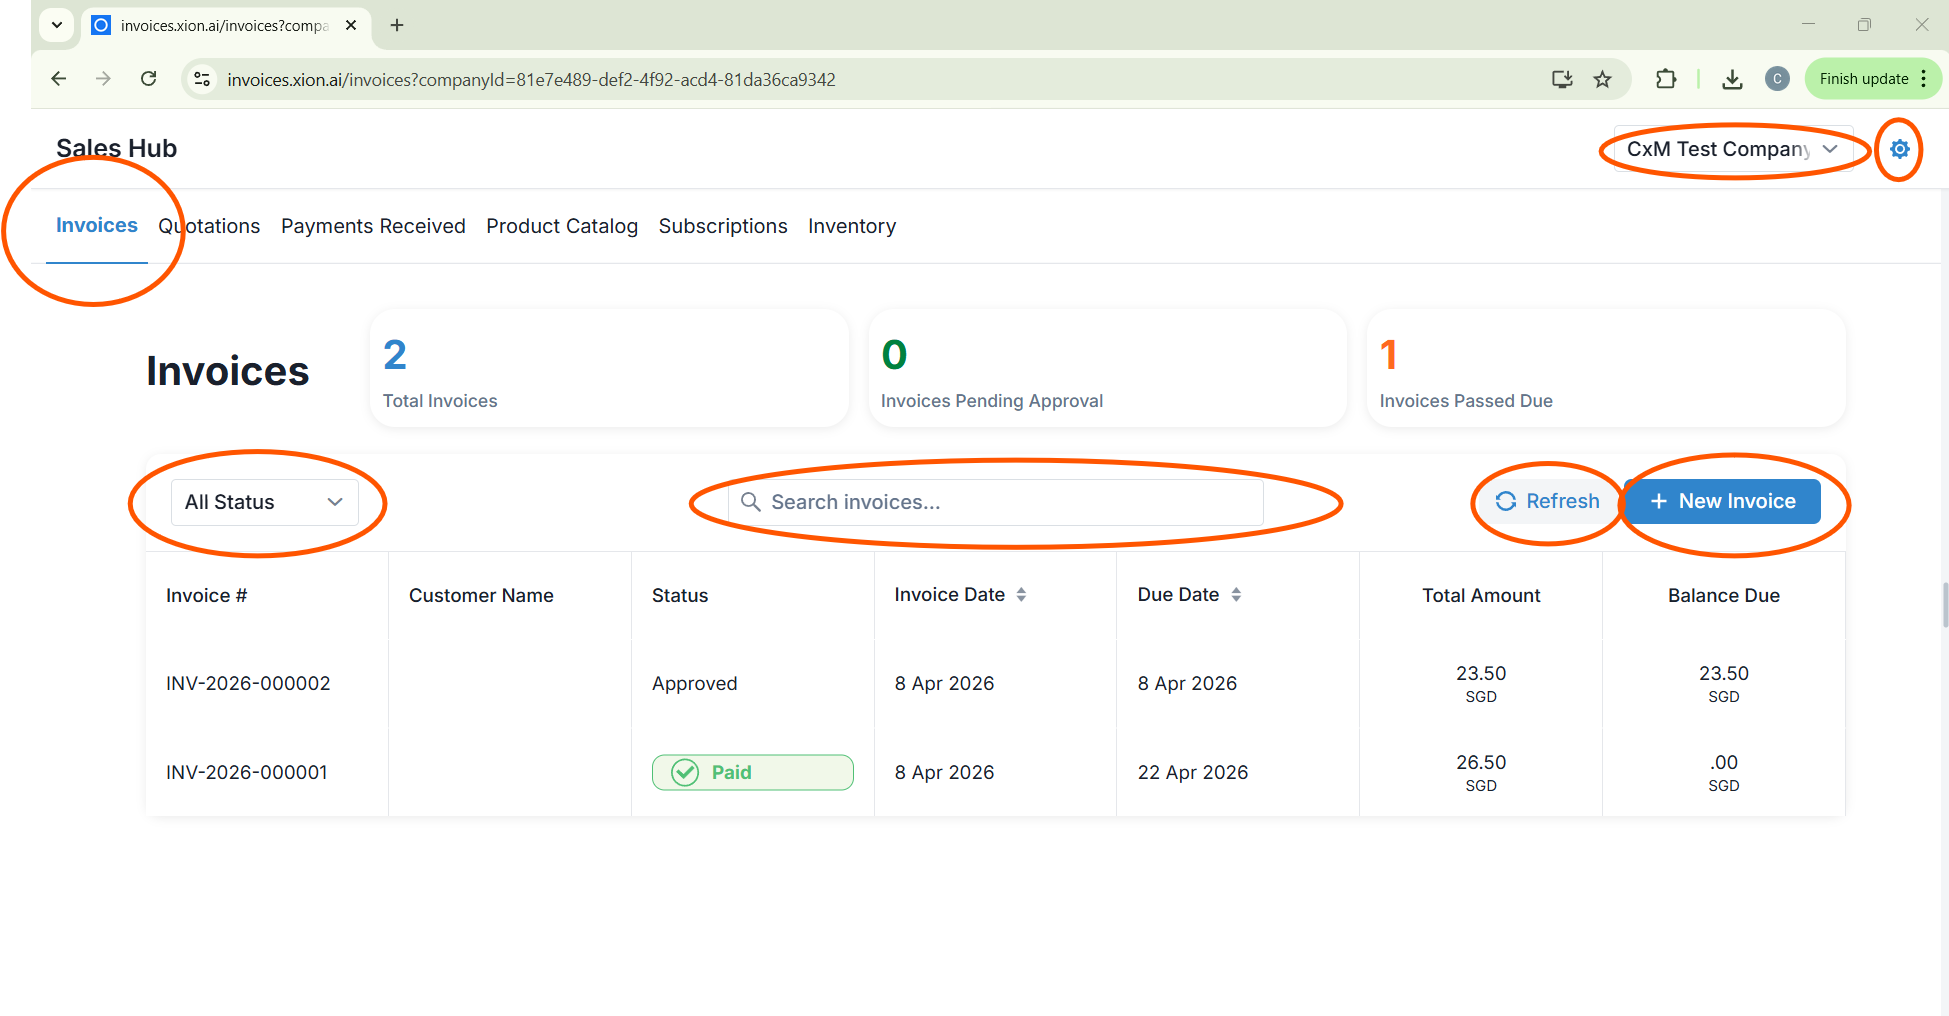Switch to the Quotations tab

(x=209, y=226)
